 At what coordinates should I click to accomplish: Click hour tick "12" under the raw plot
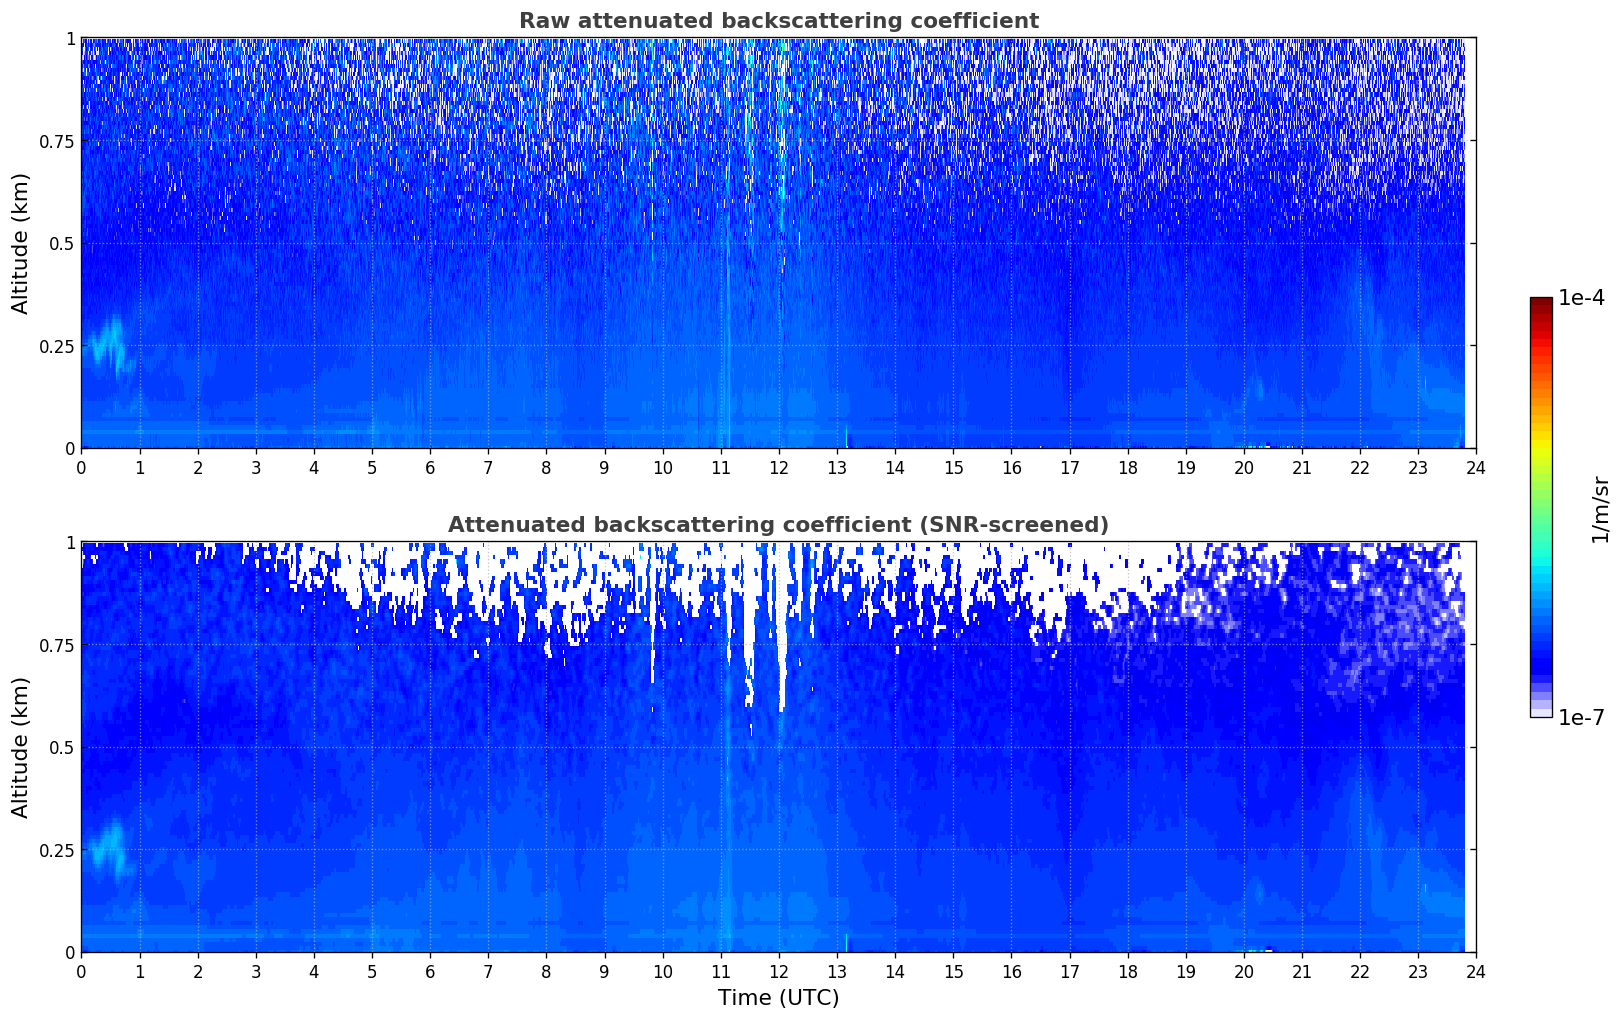778,467
